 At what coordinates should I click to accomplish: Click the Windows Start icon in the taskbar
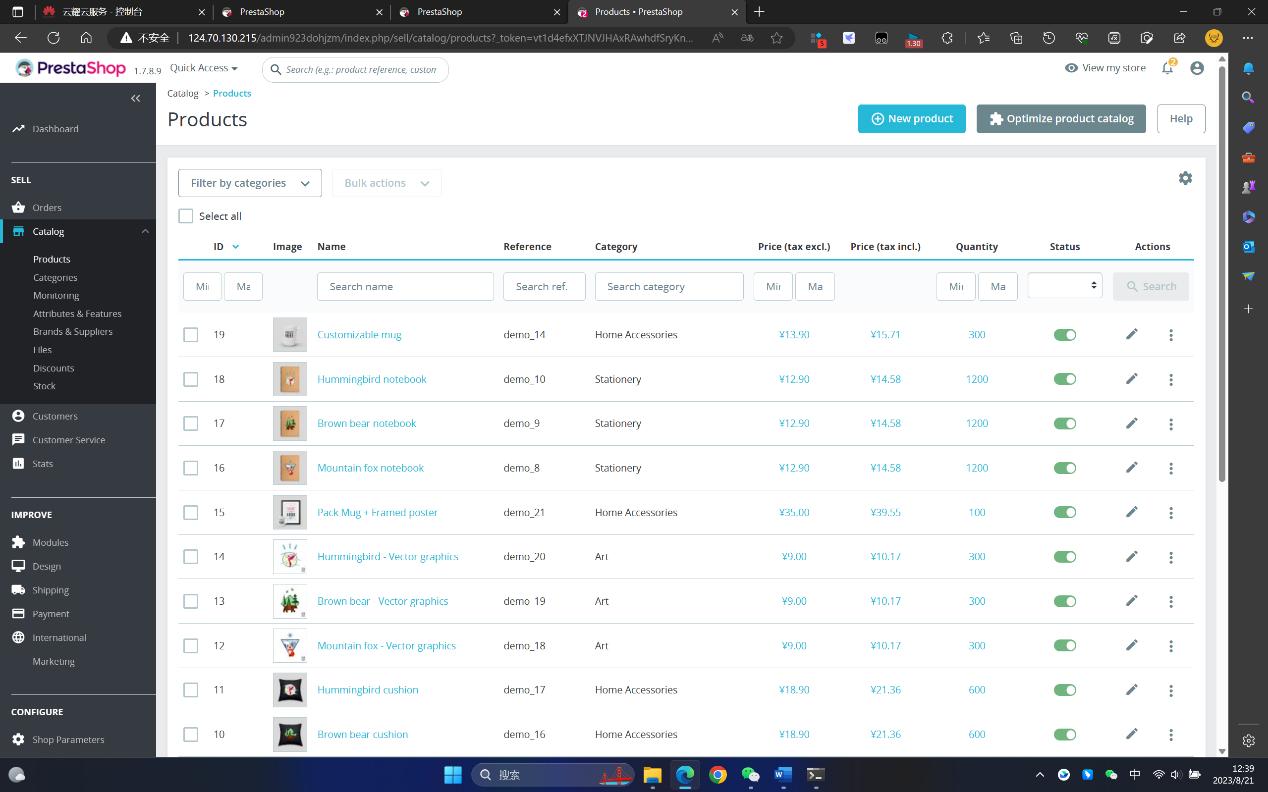coord(452,774)
